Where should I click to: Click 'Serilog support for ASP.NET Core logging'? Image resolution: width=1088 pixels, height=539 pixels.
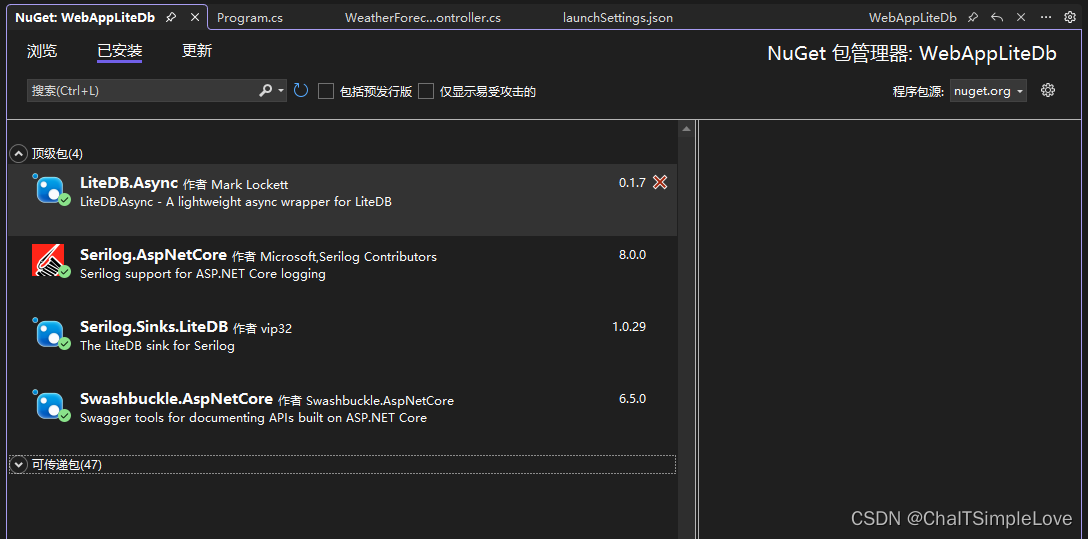(x=203, y=273)
